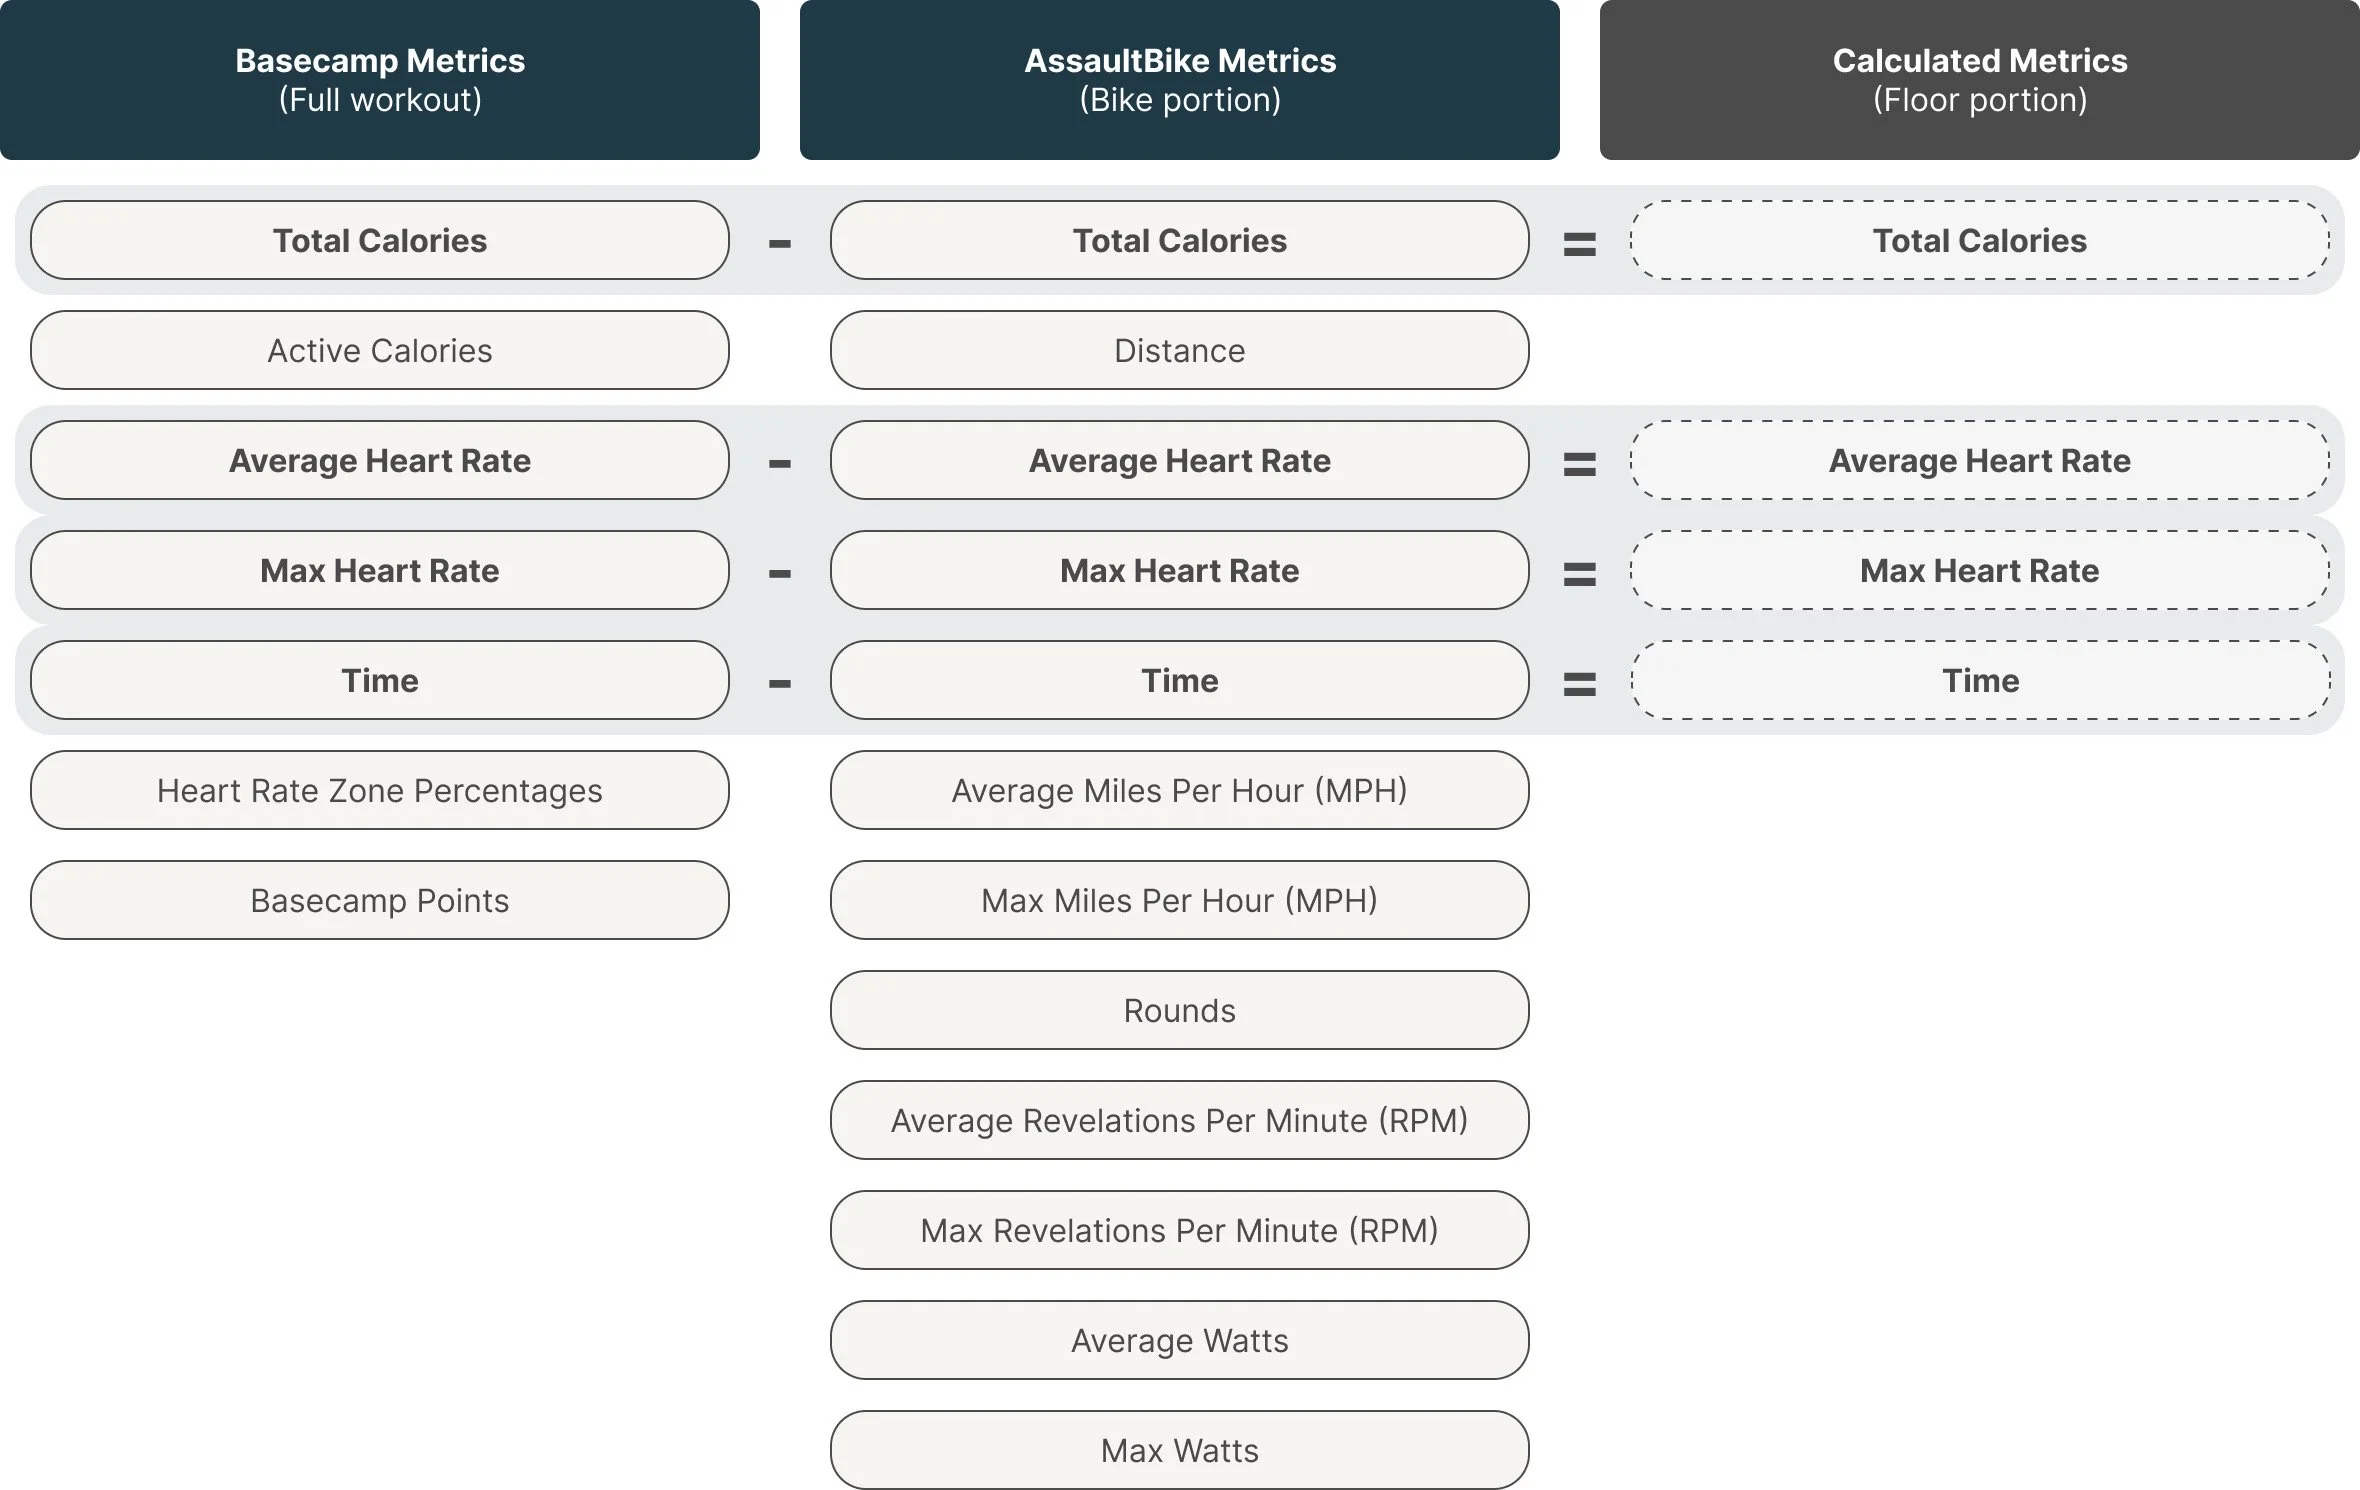Click equals sign in Max Heart Rate row
The width and height of the screenshot is (2360, 1490).
(1580, 574)
